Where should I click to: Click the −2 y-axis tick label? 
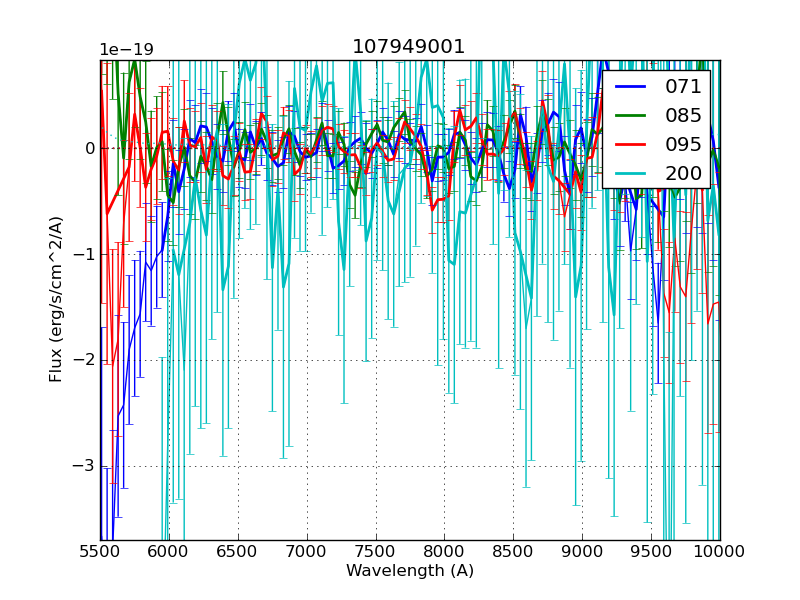(x=84, y=360)
